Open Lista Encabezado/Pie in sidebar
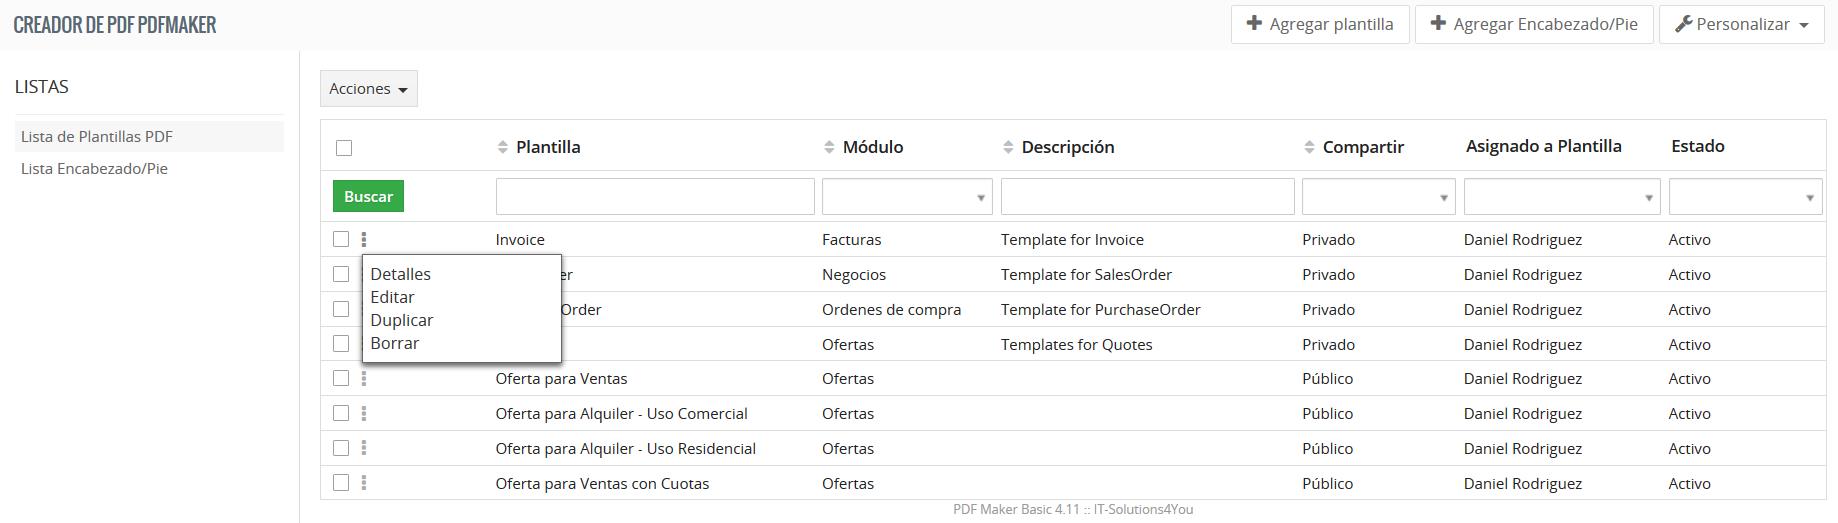This screenshot has width=1838, height=523. [x=94, y=169]
